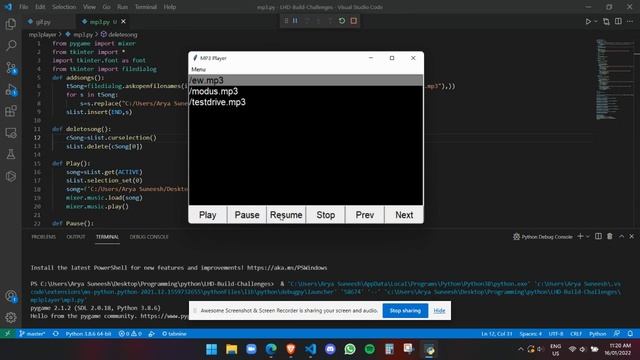Select the Python 3.8.6 64-bit interpreter
This screenshot has height=360, width=640.
[x=88, y=333]
